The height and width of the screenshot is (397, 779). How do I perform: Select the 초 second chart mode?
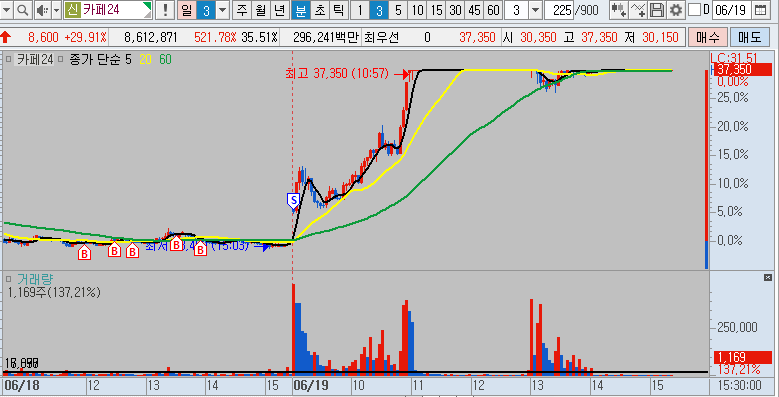(319, 10)
